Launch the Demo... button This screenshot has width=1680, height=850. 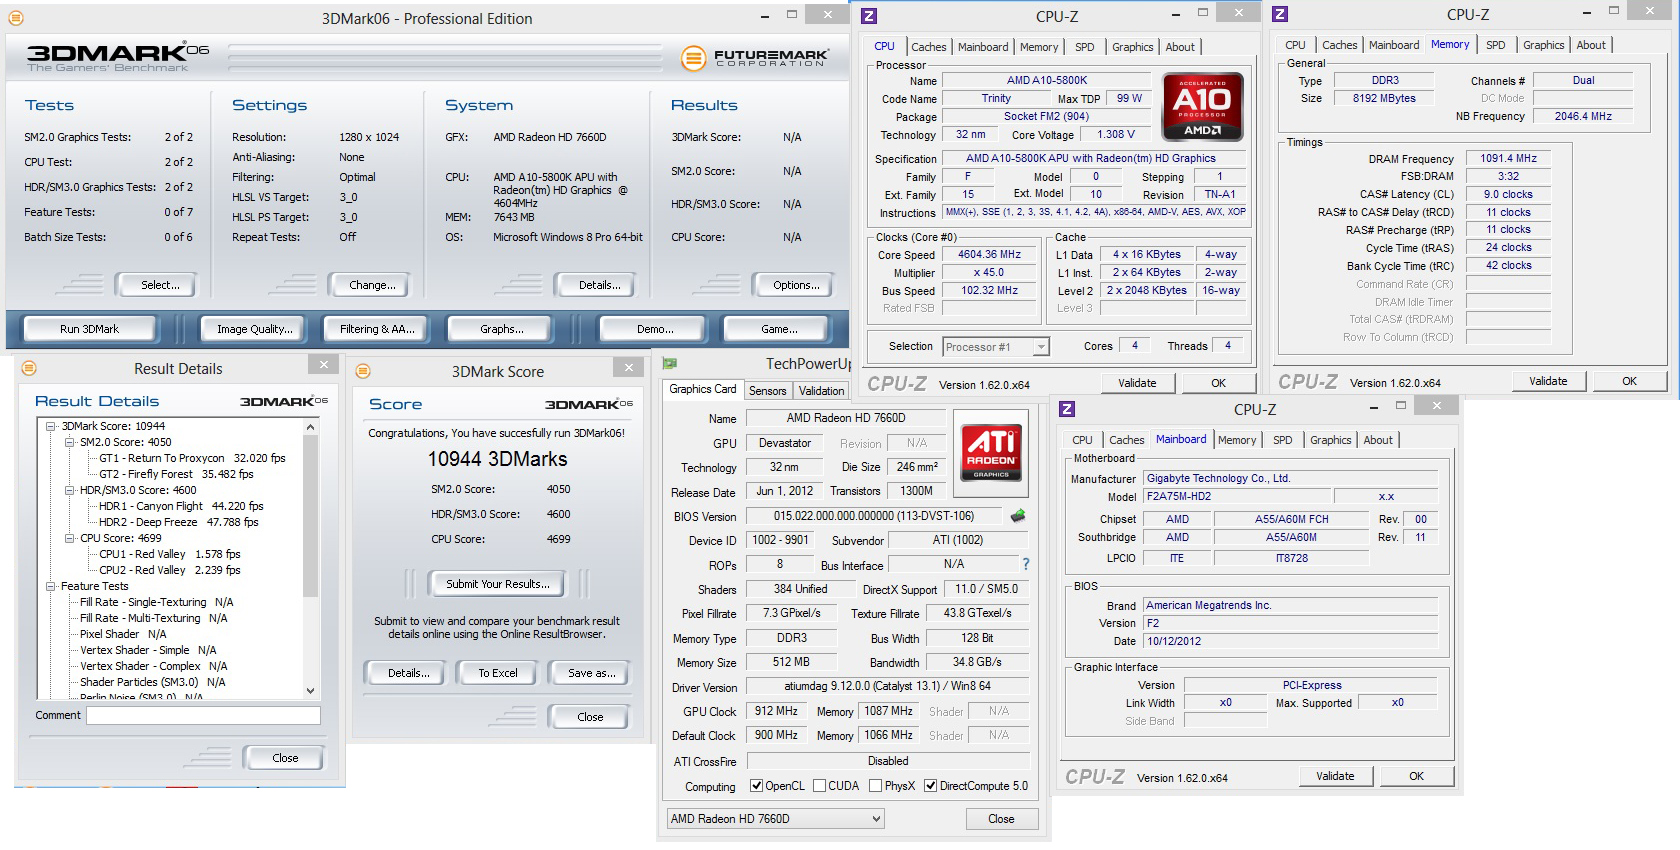pyautogui.click(x=655, y=329)
